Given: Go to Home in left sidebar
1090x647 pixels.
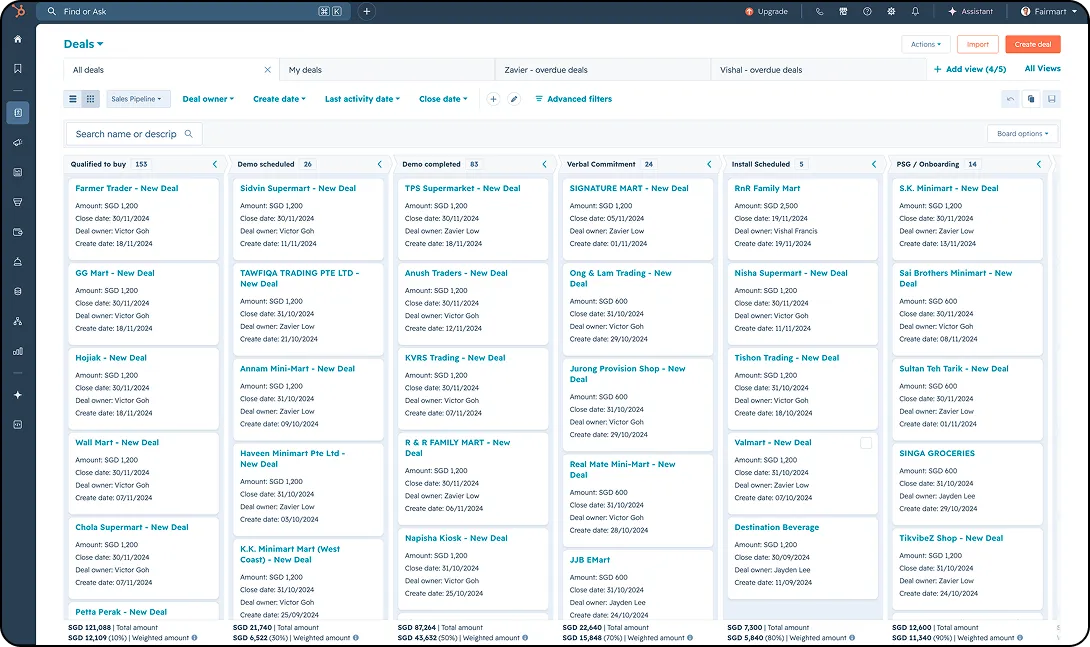Looking at the screenshot, I should click(18, 40).
